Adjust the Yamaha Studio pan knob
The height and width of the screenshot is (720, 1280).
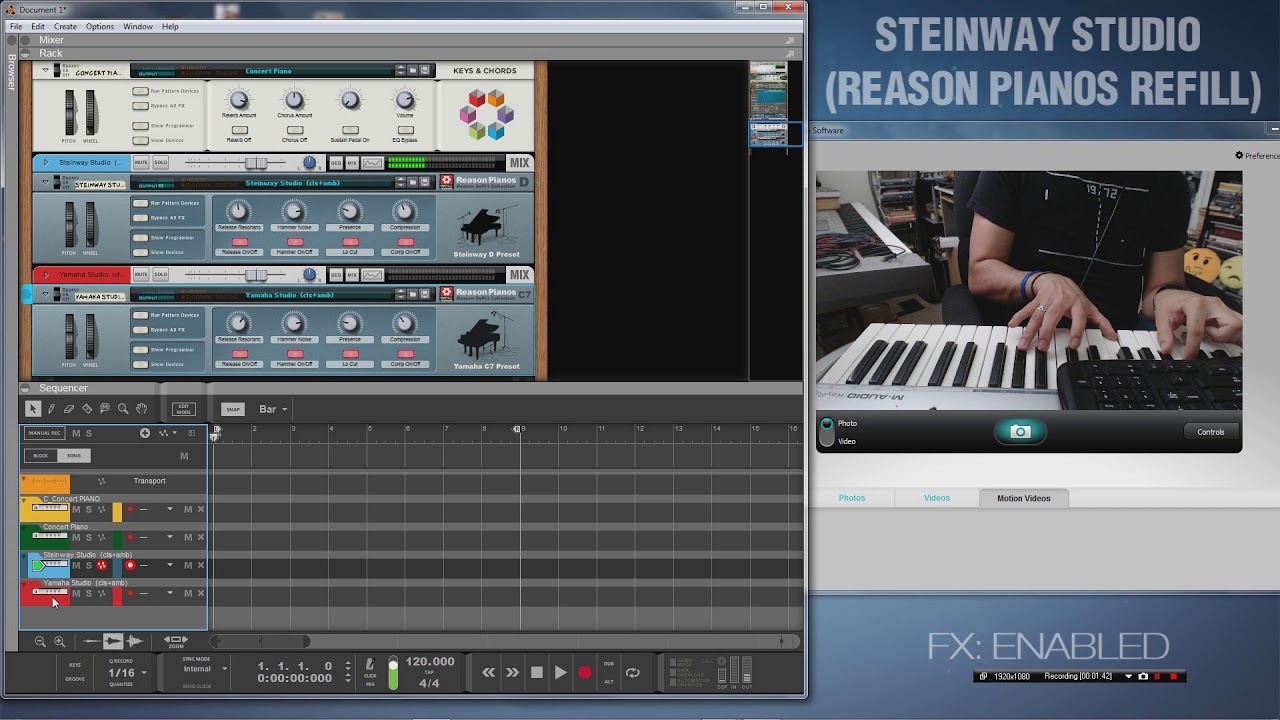[x=310, y=275]
